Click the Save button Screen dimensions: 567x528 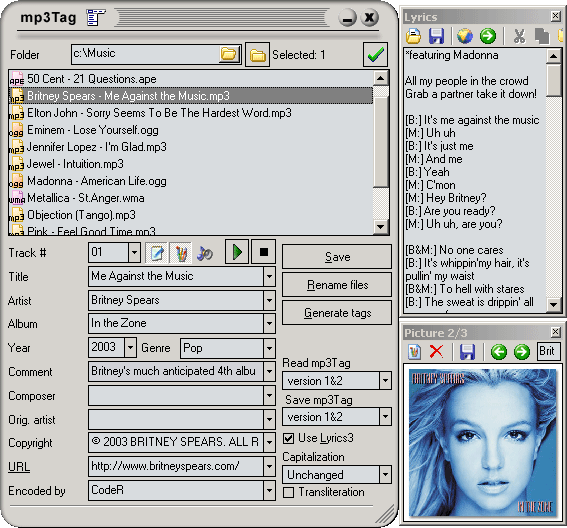[x=337, y=257]
